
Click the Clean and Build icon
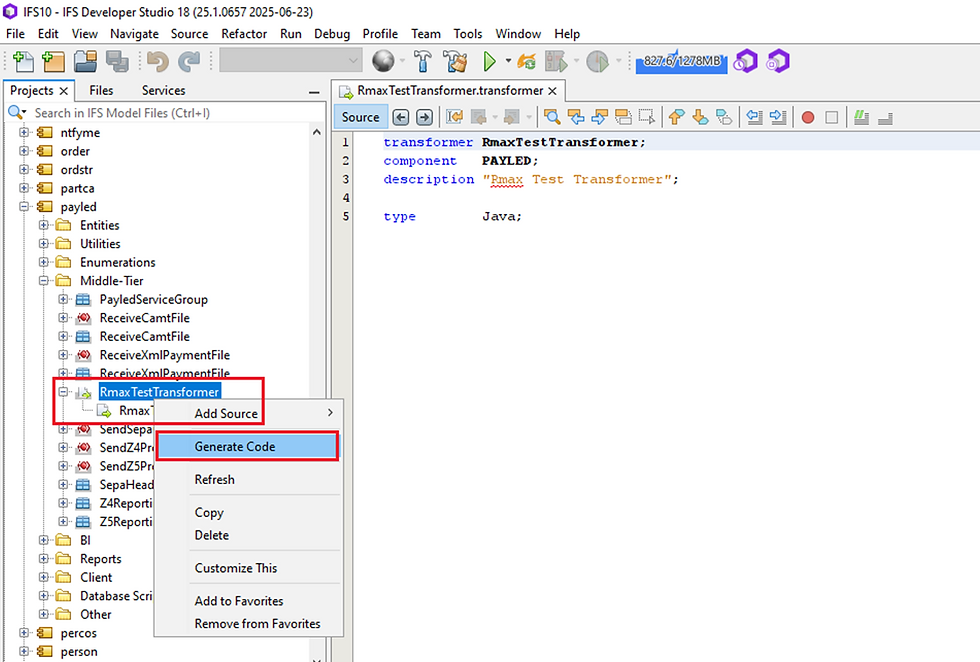[x=455, y=61]
